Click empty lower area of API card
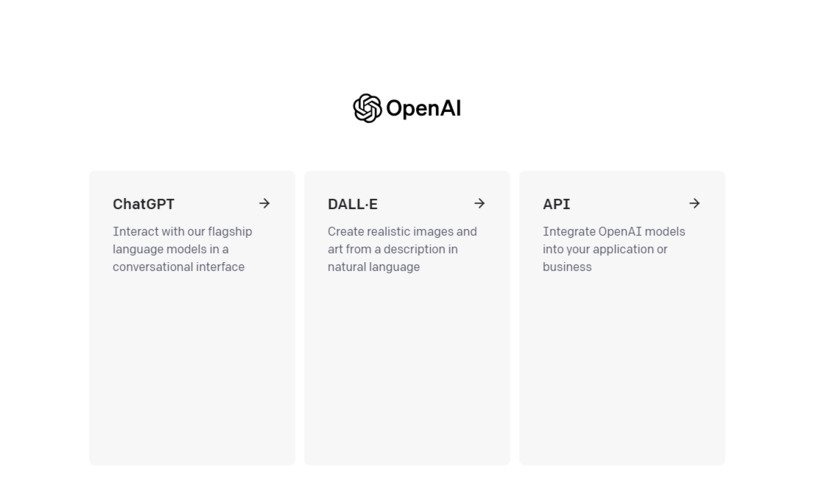This screenshot has width=830, height=500. [x=622, y=370]
